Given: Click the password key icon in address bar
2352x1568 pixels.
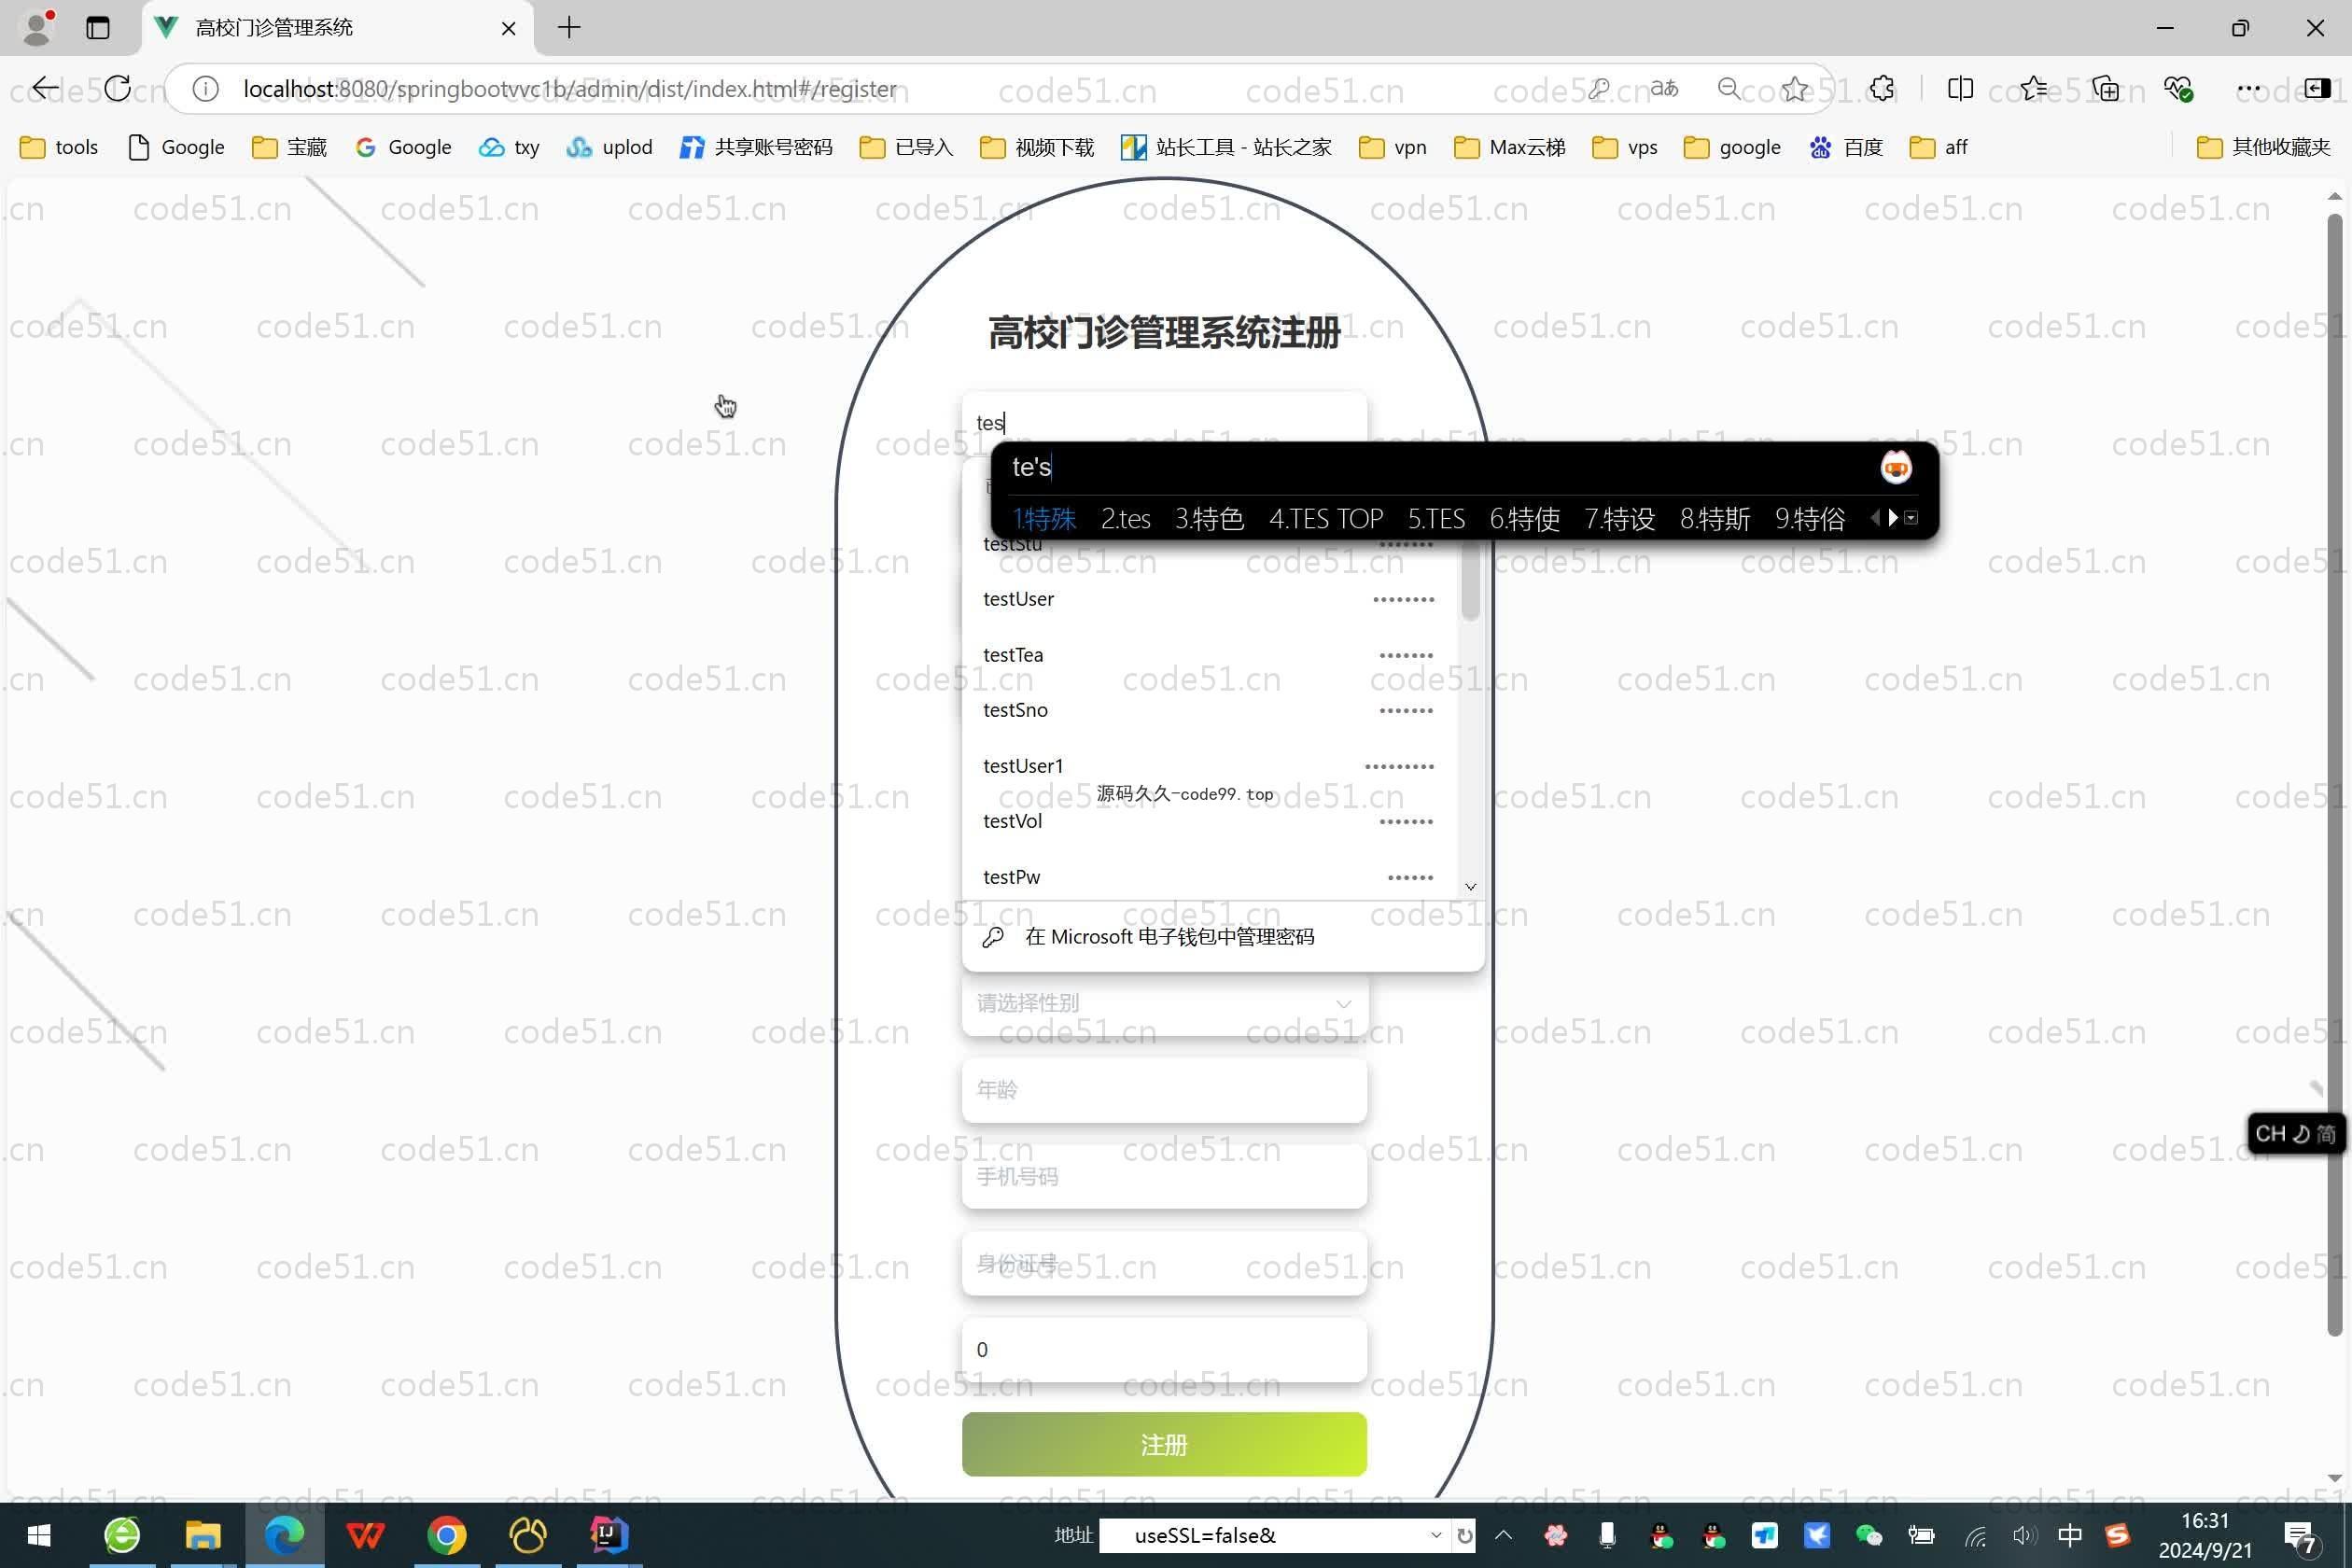Looking at the screenshot, I should click(1599, 89).
